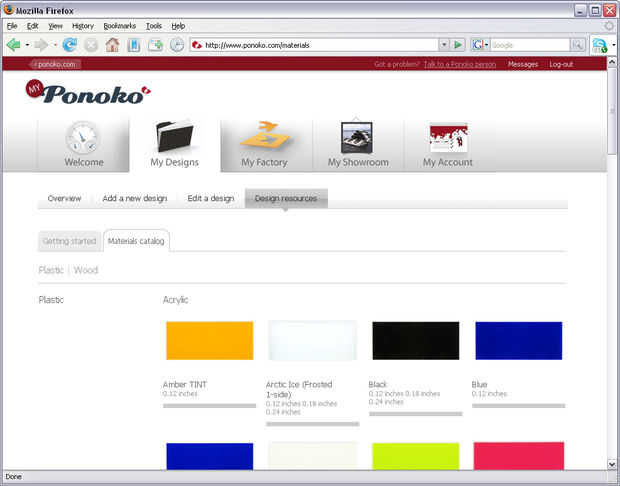Jump to the Plastic materials filter link

[x=51, y=270]
